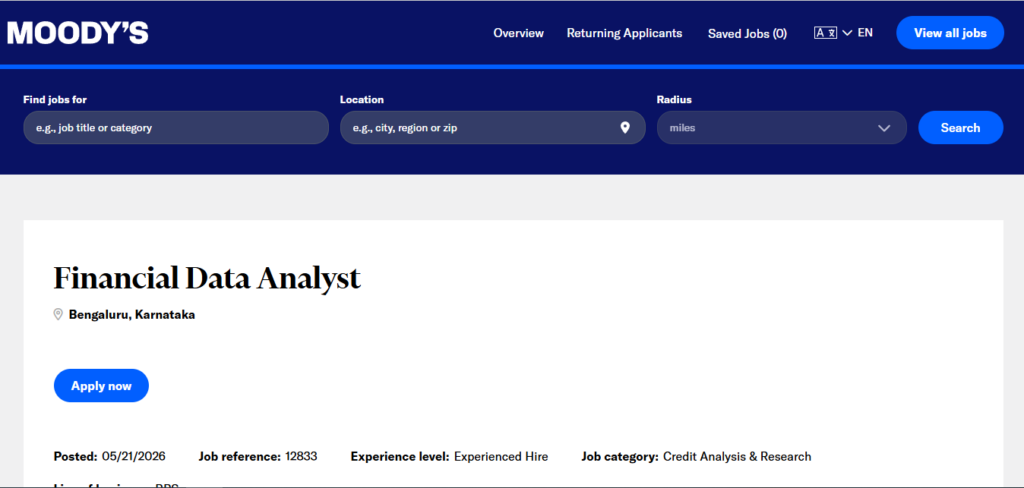This screenshot has width=1024, height=488.
Task: Click the Job category: label
Action: tap(620, 456)
